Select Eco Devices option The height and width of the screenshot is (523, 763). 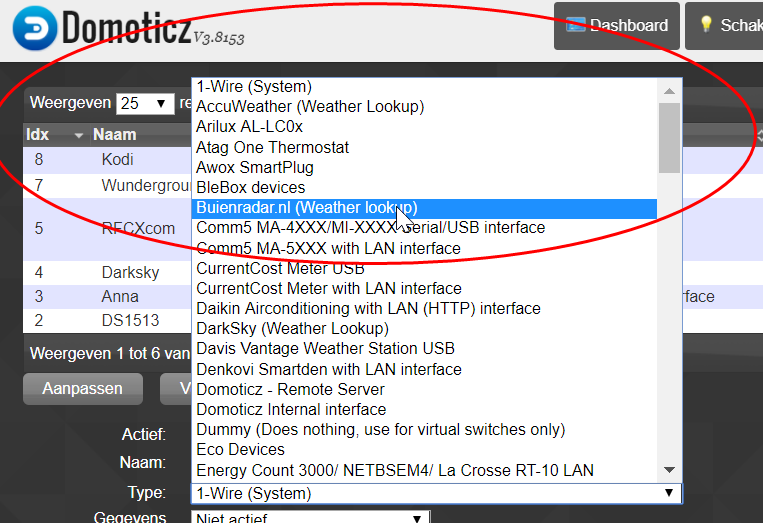tap(424, 450)
